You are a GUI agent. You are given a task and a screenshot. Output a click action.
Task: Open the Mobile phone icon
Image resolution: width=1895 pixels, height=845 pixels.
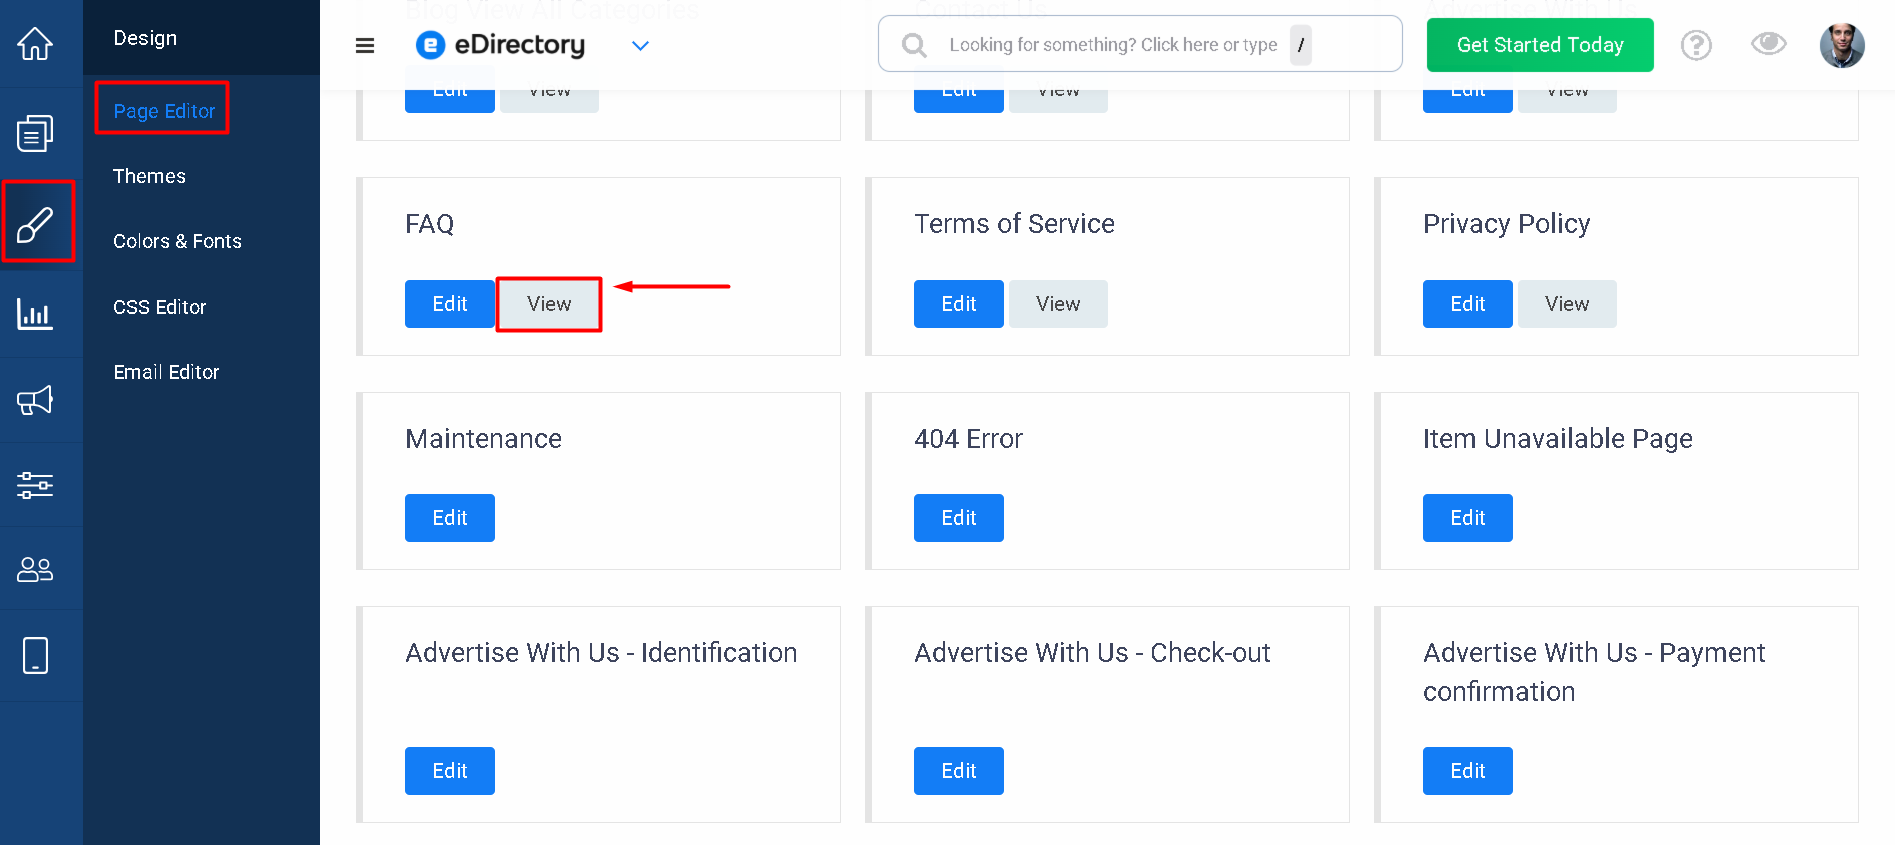coord(35,656)
